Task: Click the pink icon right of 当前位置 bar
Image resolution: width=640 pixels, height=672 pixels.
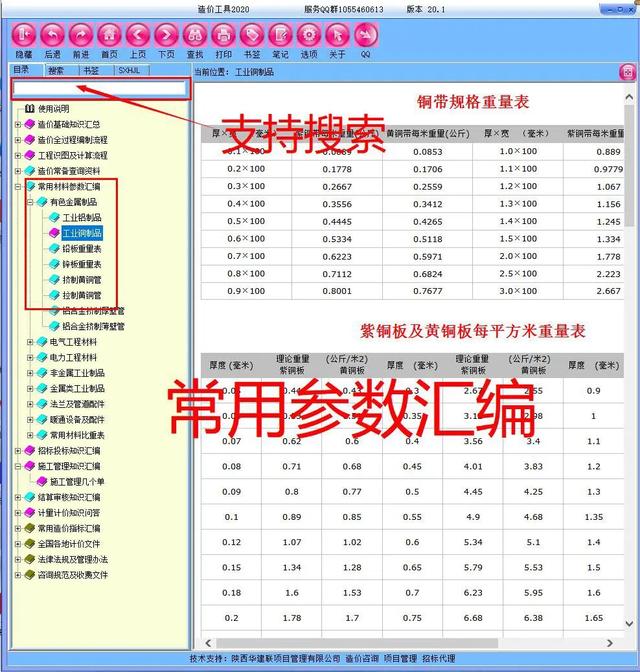Action: 628,72
